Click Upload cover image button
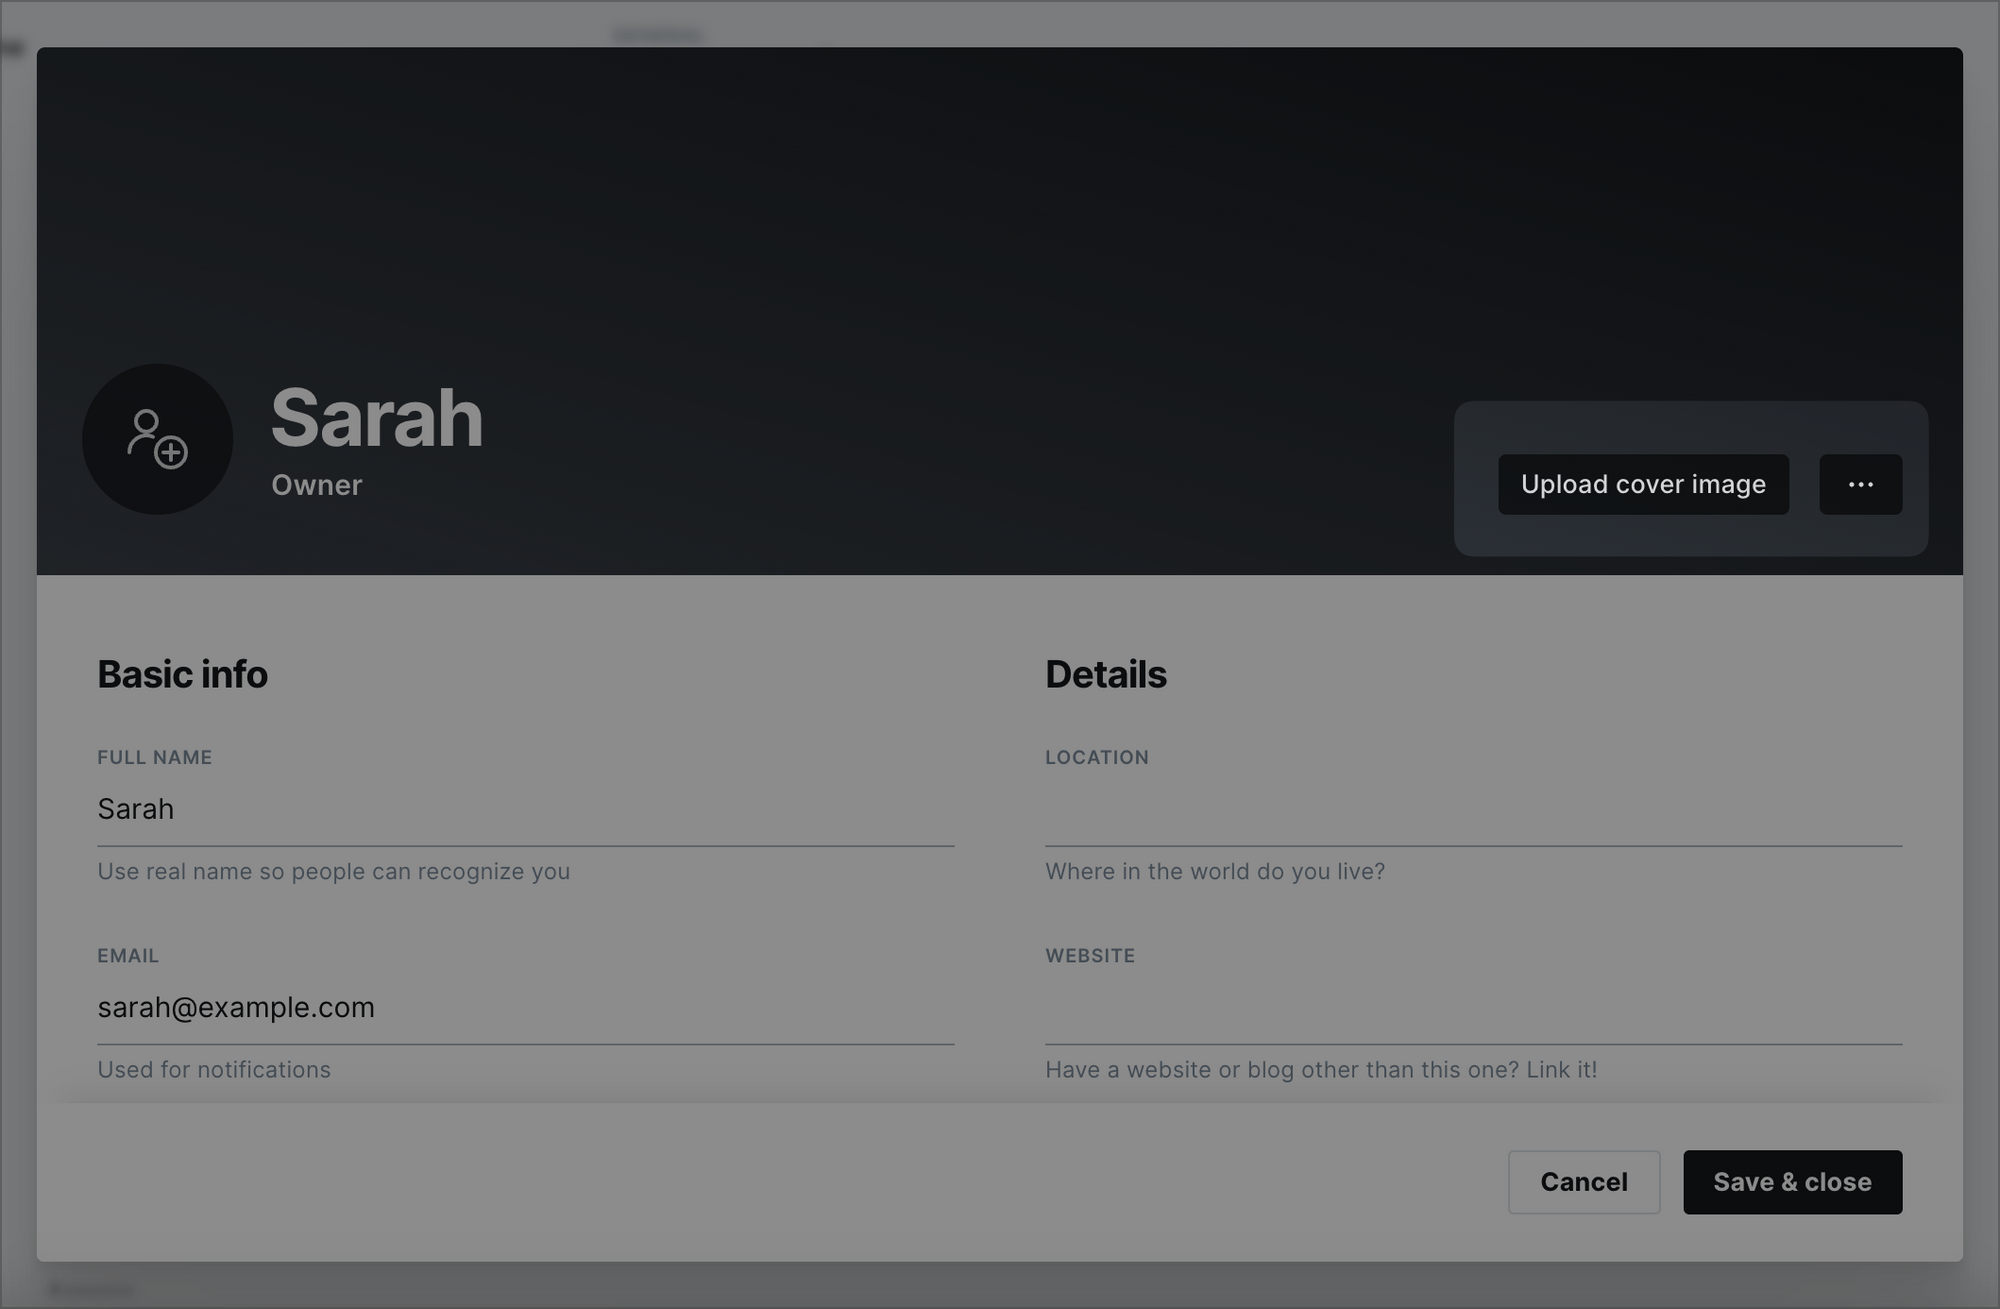 pos(1643,485)
